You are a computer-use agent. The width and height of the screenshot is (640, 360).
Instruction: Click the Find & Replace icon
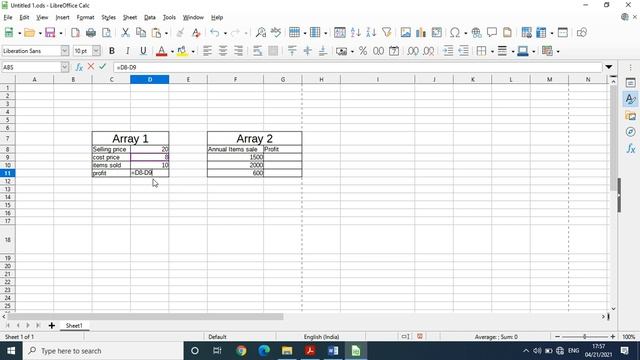point(260,33)
